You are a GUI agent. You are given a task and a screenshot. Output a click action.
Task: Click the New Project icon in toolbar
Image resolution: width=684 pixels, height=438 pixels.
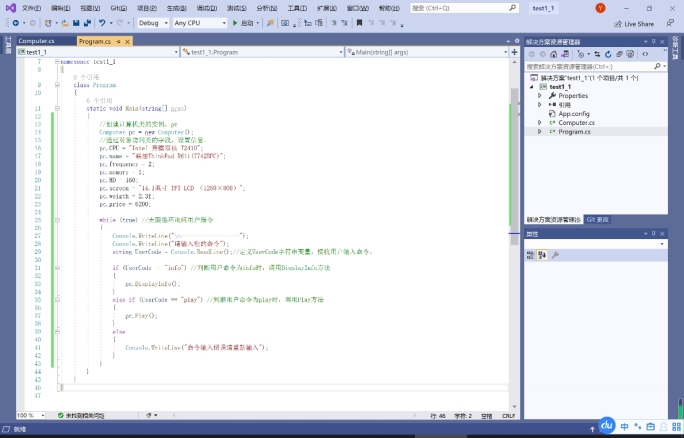pyautogui.click(x=48, y=23)
